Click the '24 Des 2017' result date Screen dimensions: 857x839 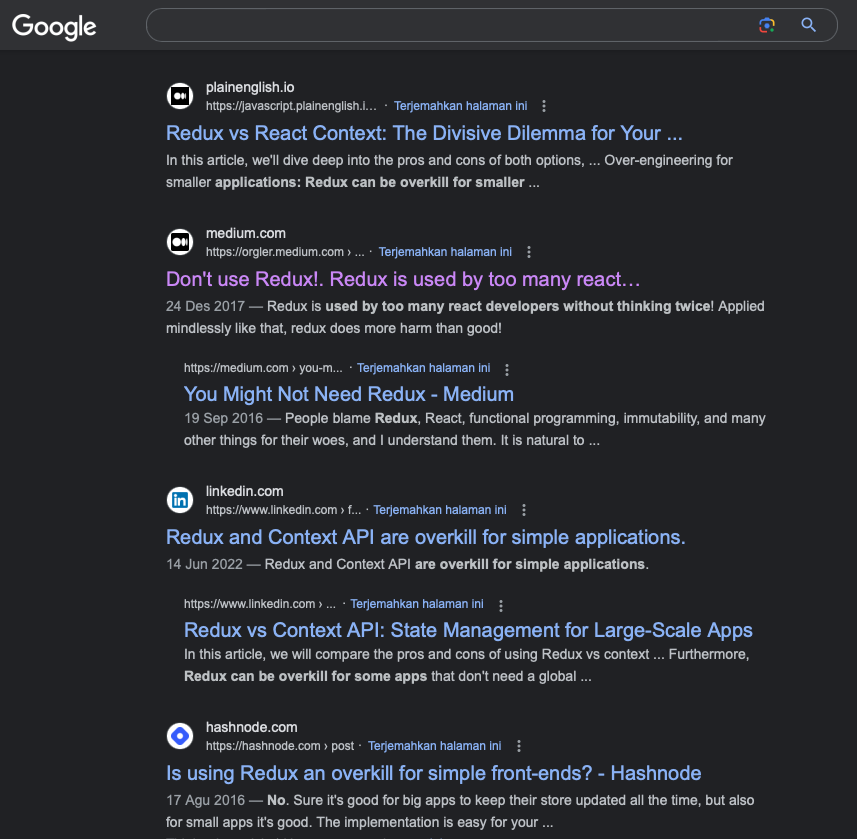[205, 307]
